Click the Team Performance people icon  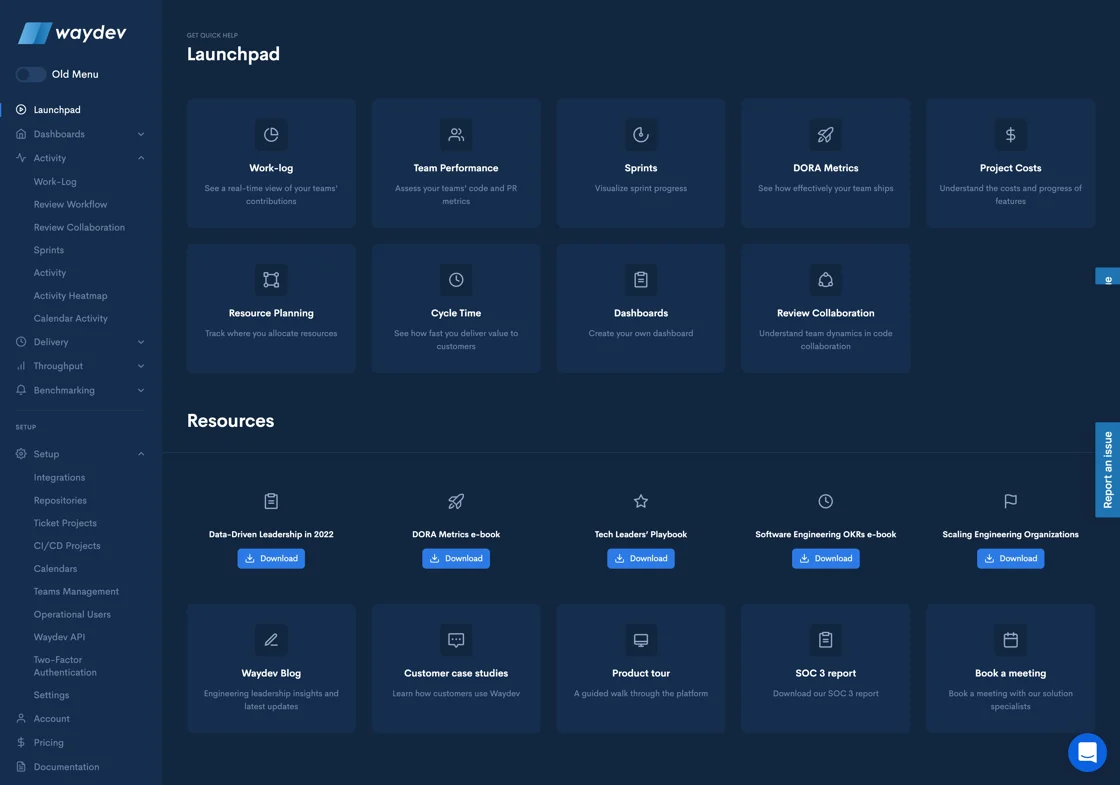click(x=456, y=134)
